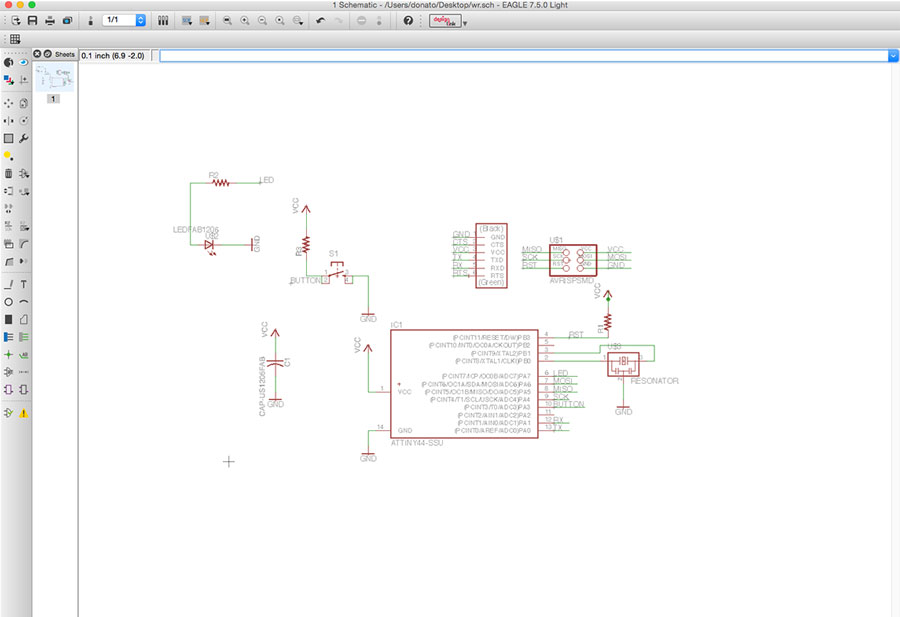Expand the arrow next to DesignLink
The image size is (900, 617).
click(x=465, y=24)
